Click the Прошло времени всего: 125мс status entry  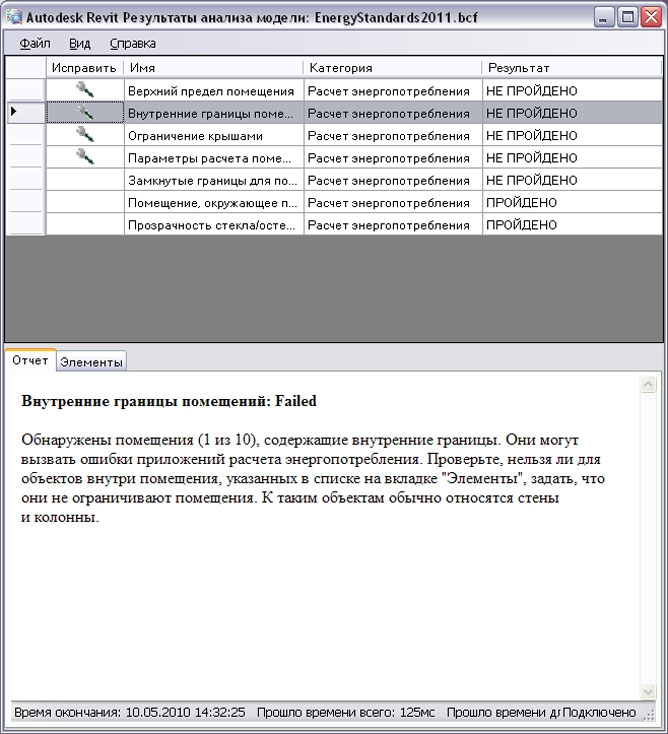coord(346,712)
